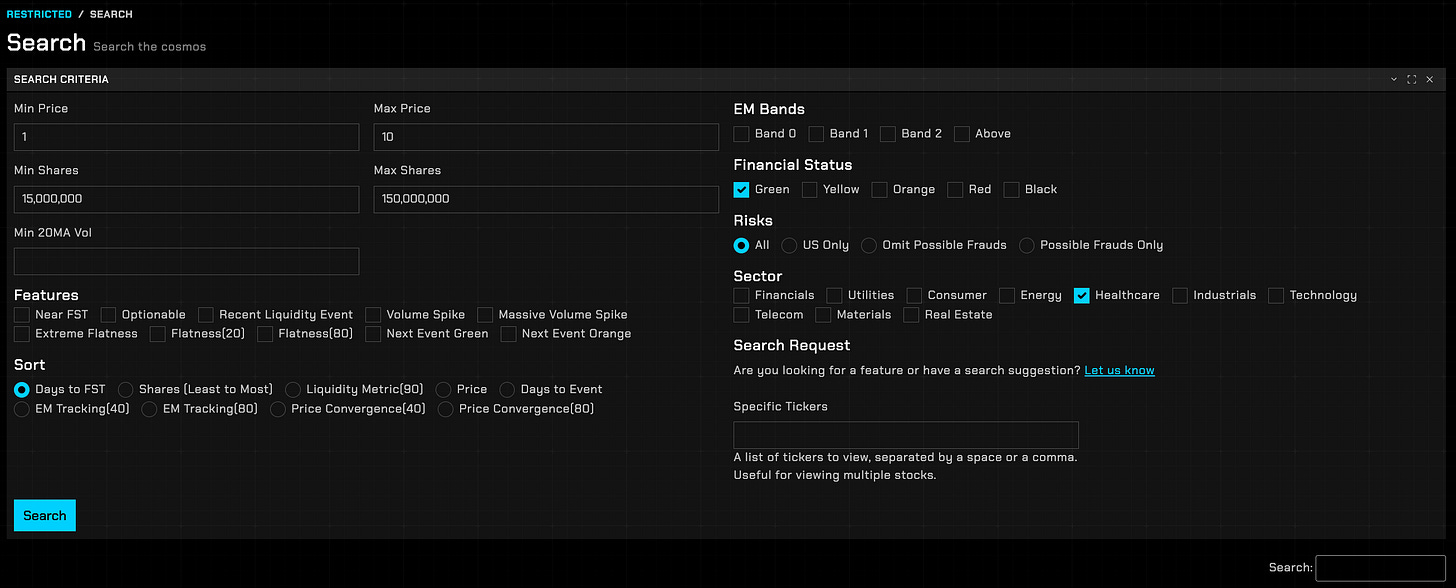Screen dimensions: 1456x588
Task: Expand Search Criteria panel to fullscreen
Action: coord(1412,79)
